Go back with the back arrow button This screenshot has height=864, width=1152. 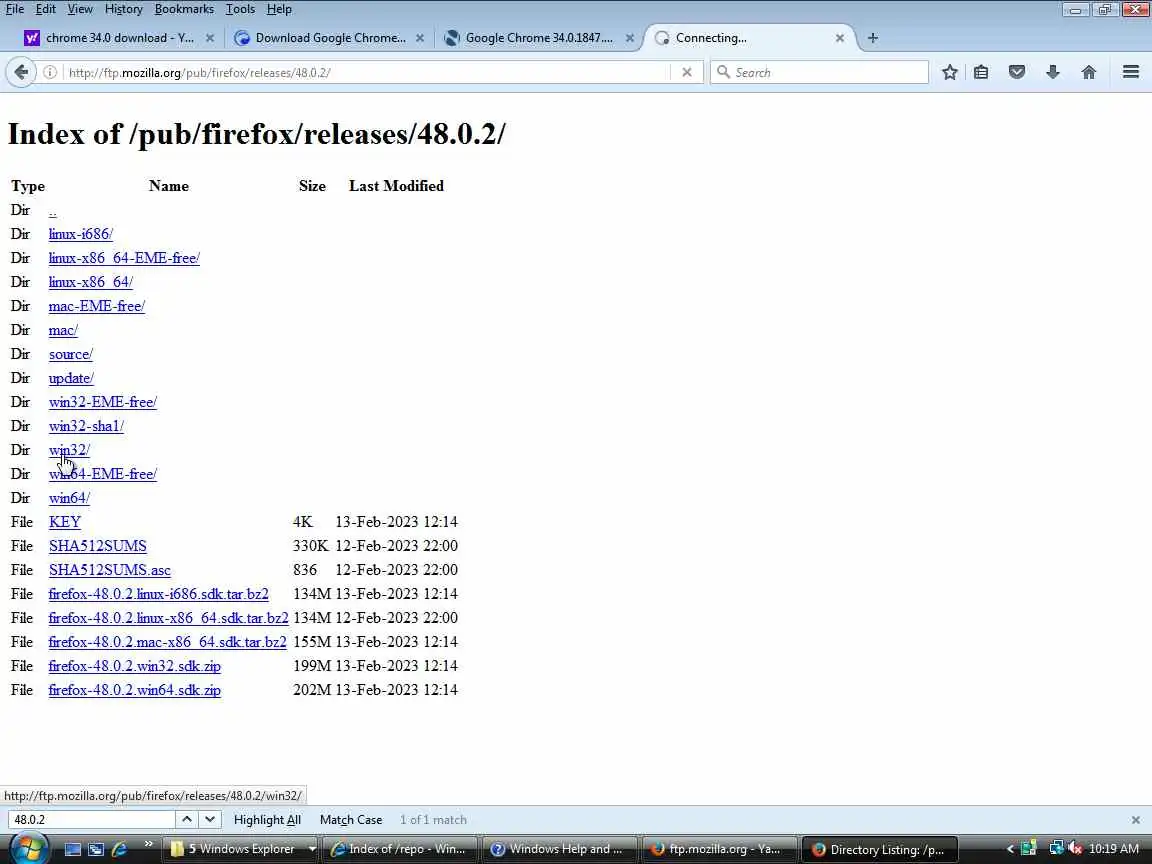[x=21, y=72]
